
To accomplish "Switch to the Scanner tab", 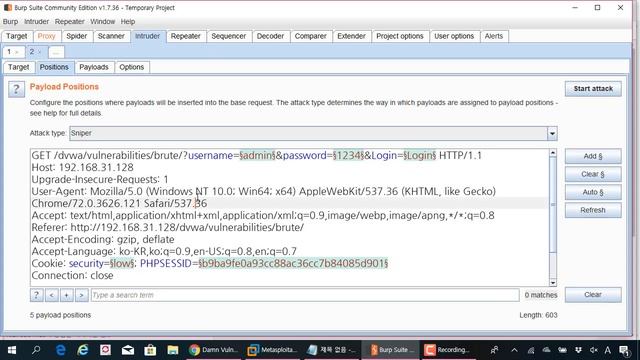I will click(111, 36).
